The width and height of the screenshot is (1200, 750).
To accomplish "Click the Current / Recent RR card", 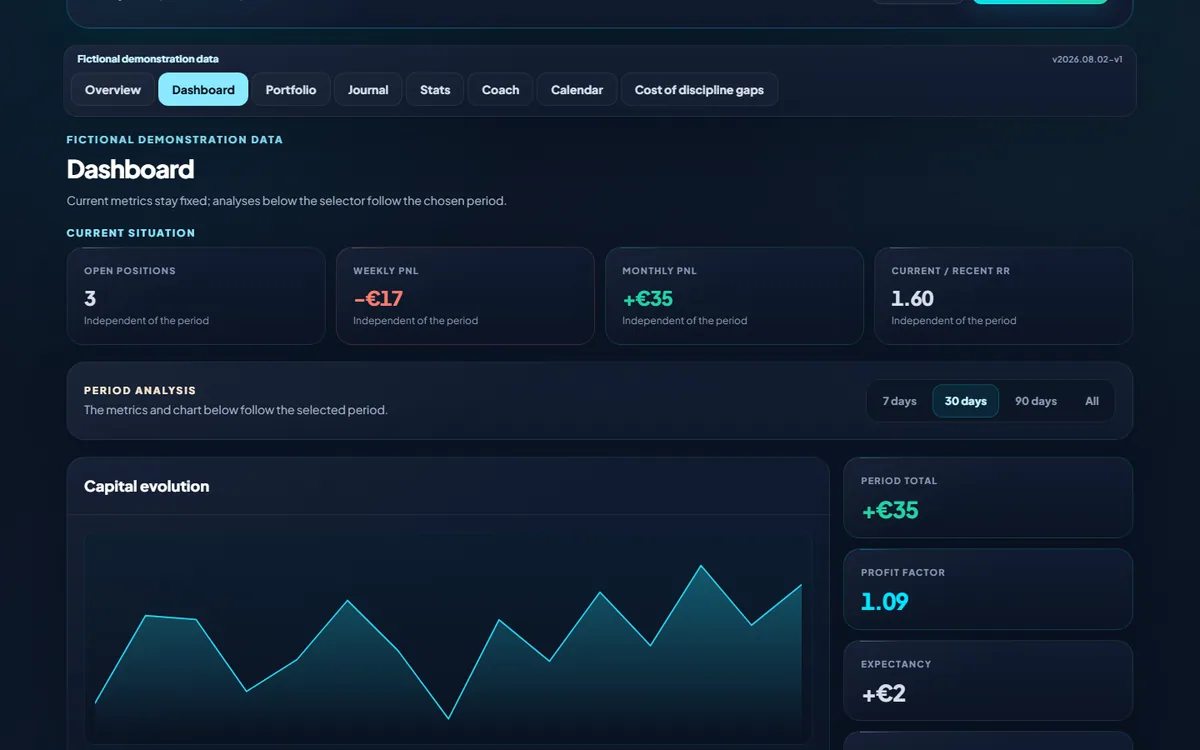I will click(x=1003, y=296).
